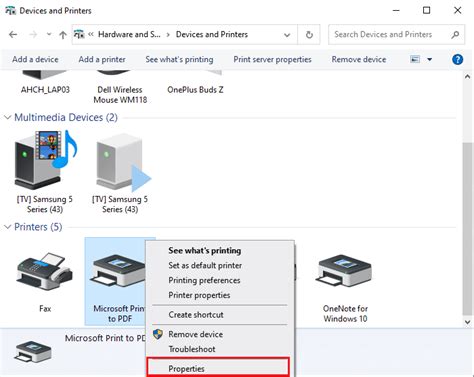Click the Samsung TV media server with music note
474x377 pixels.
(46, 160)
